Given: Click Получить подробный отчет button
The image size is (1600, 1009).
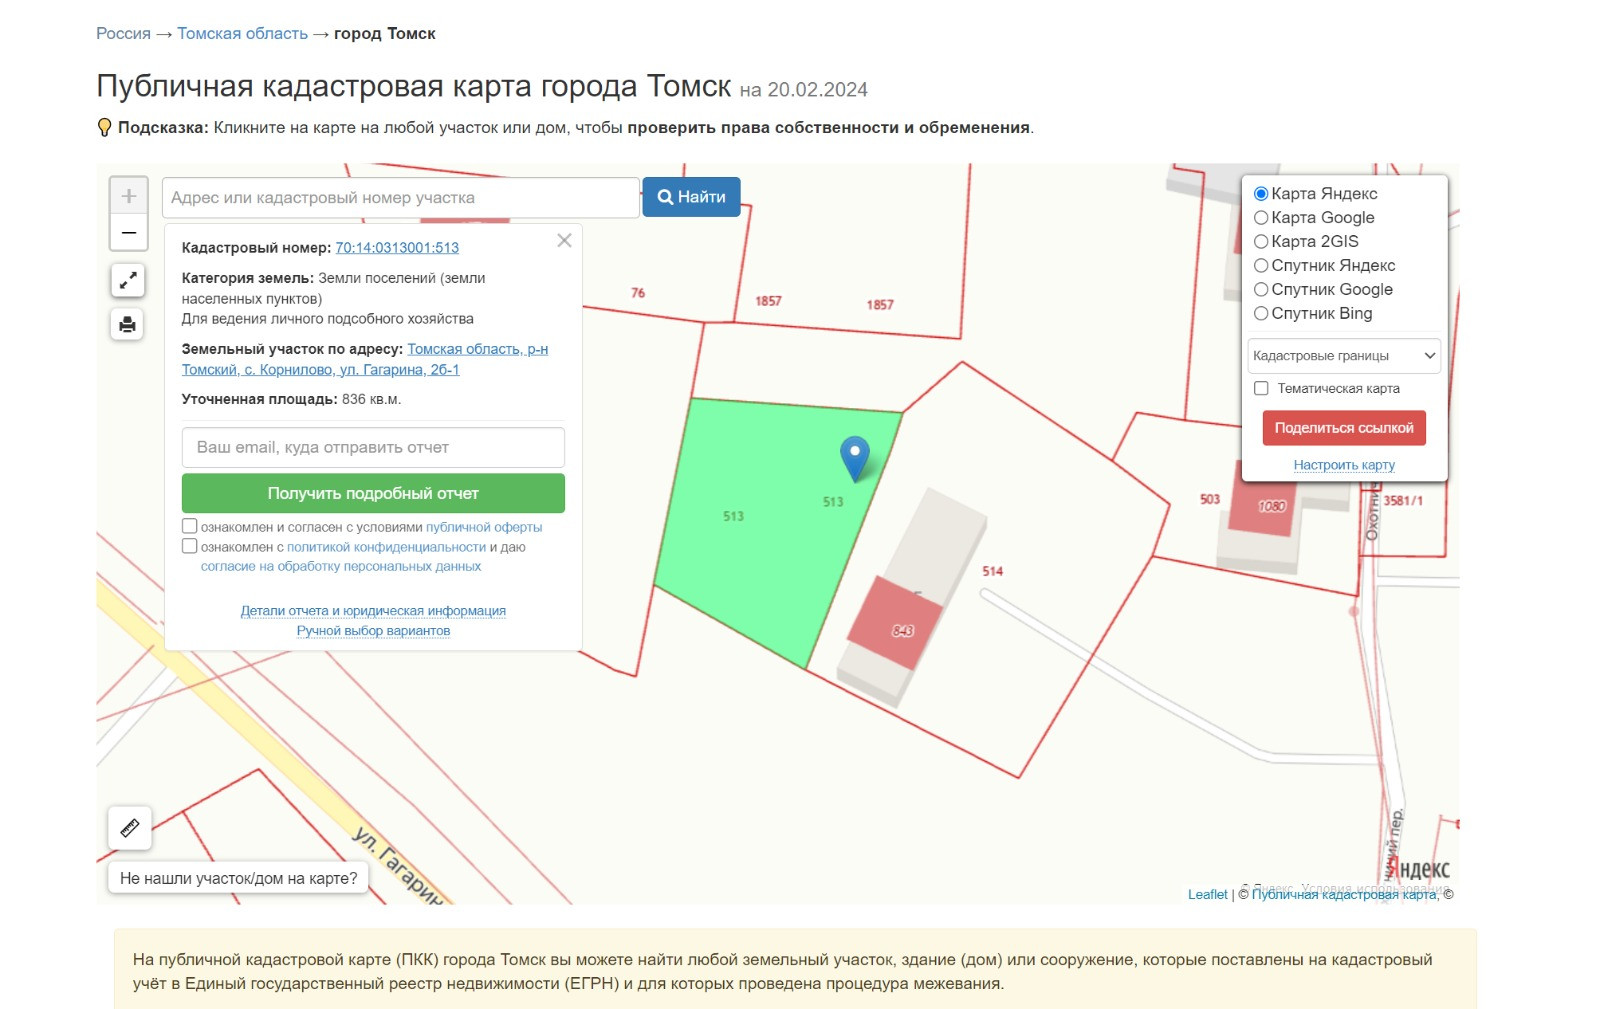Looking at the screenshot, I should click(373, 493).
